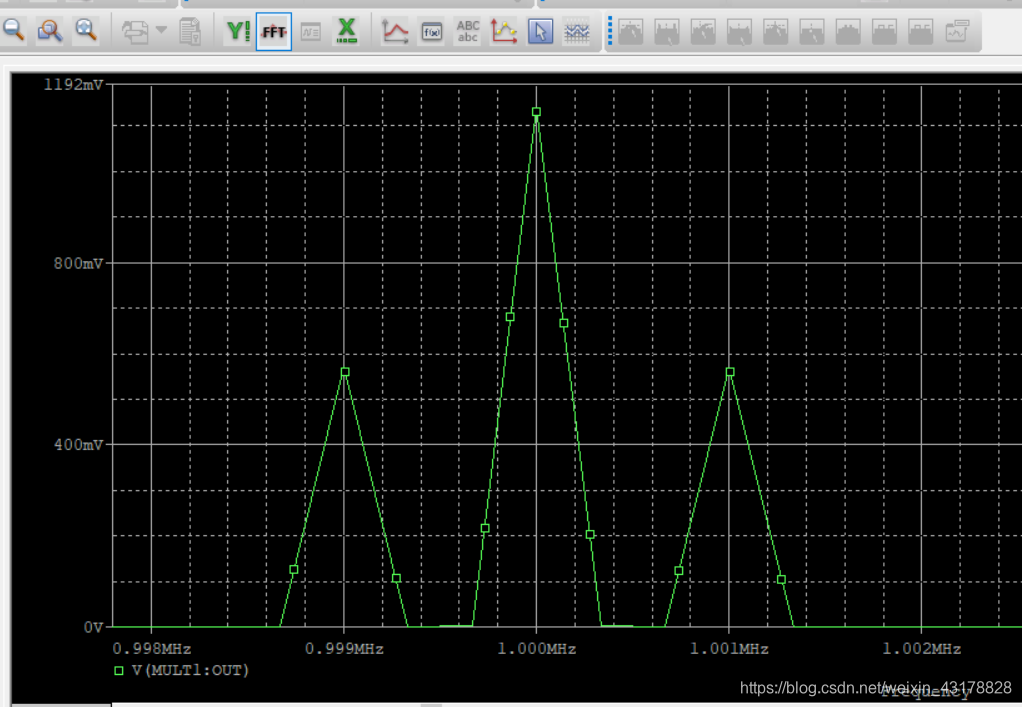Click the Cursor Point icon
Image resolution: width=1022 pixels, height=707 pixels.
tap(811, 31)
